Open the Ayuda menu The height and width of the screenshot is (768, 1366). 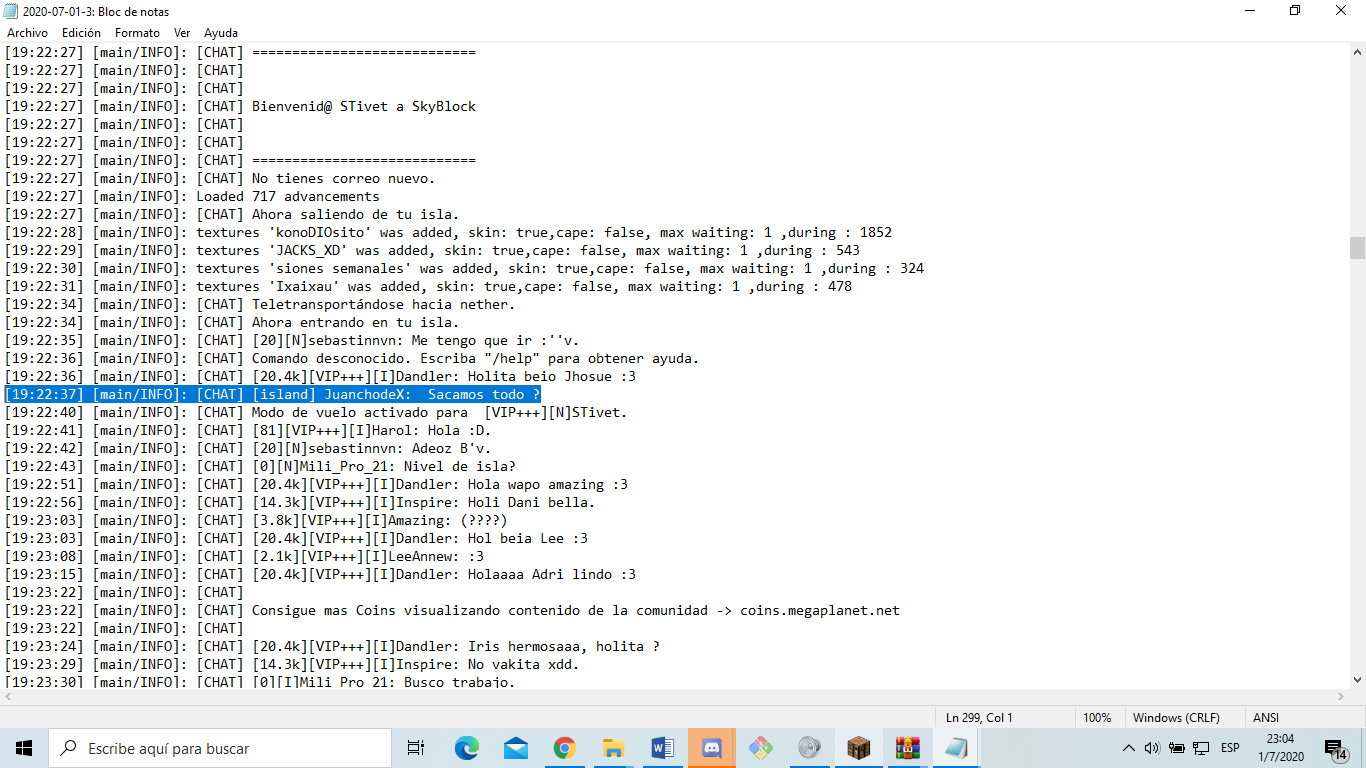(x=221, y=33)
